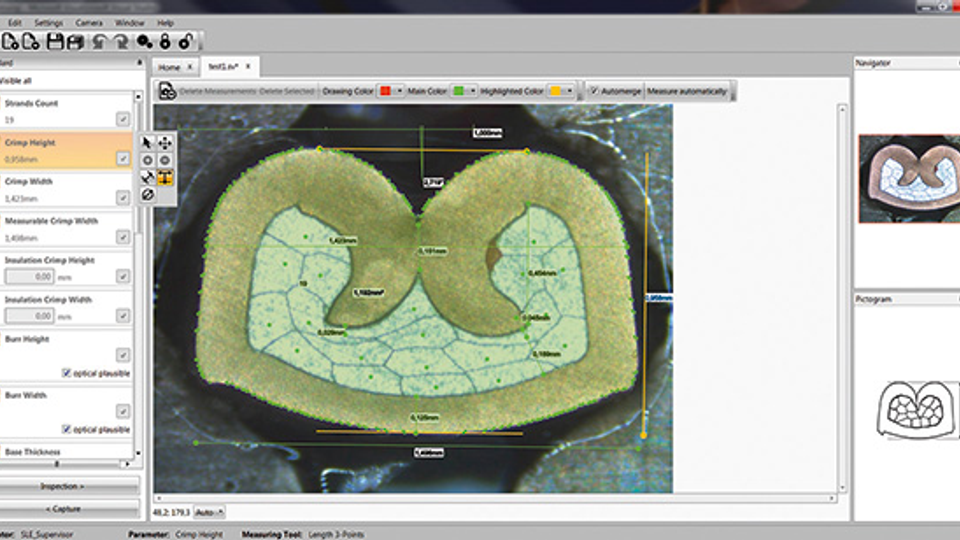Click the Save icon in the toolbar

tap(54, 42)
